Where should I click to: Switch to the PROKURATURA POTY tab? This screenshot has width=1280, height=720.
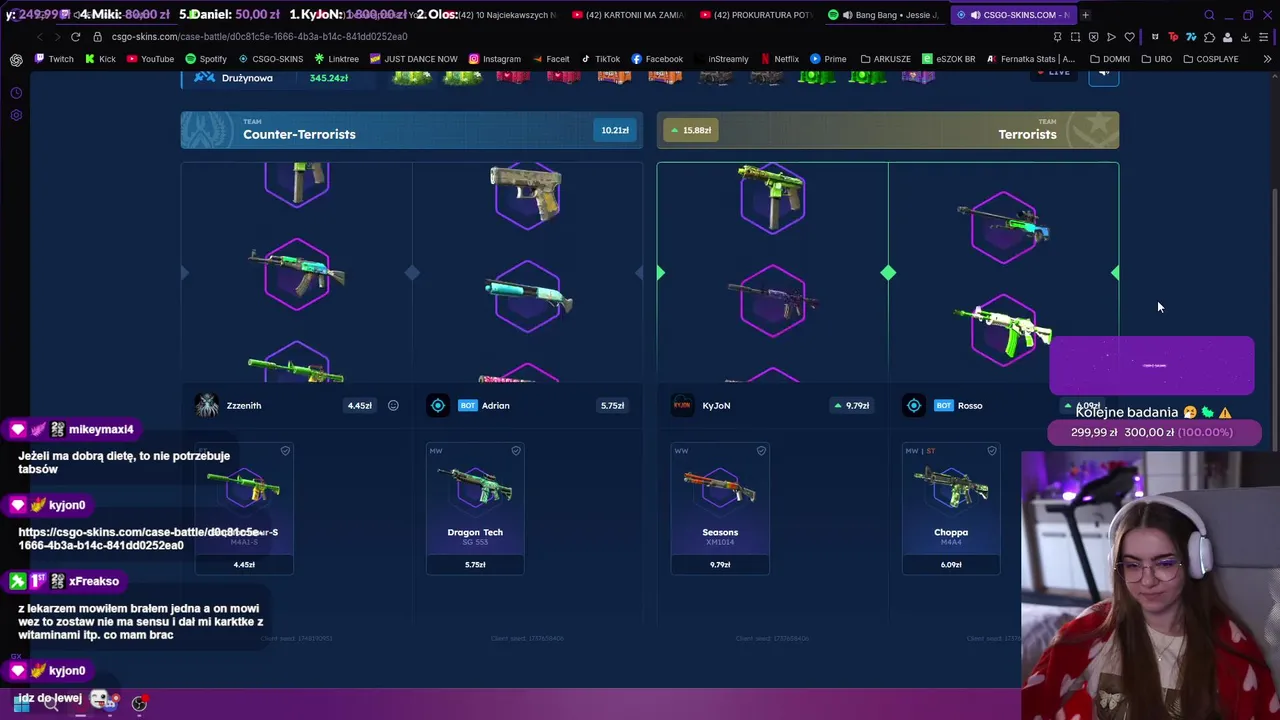pos(756,15)
